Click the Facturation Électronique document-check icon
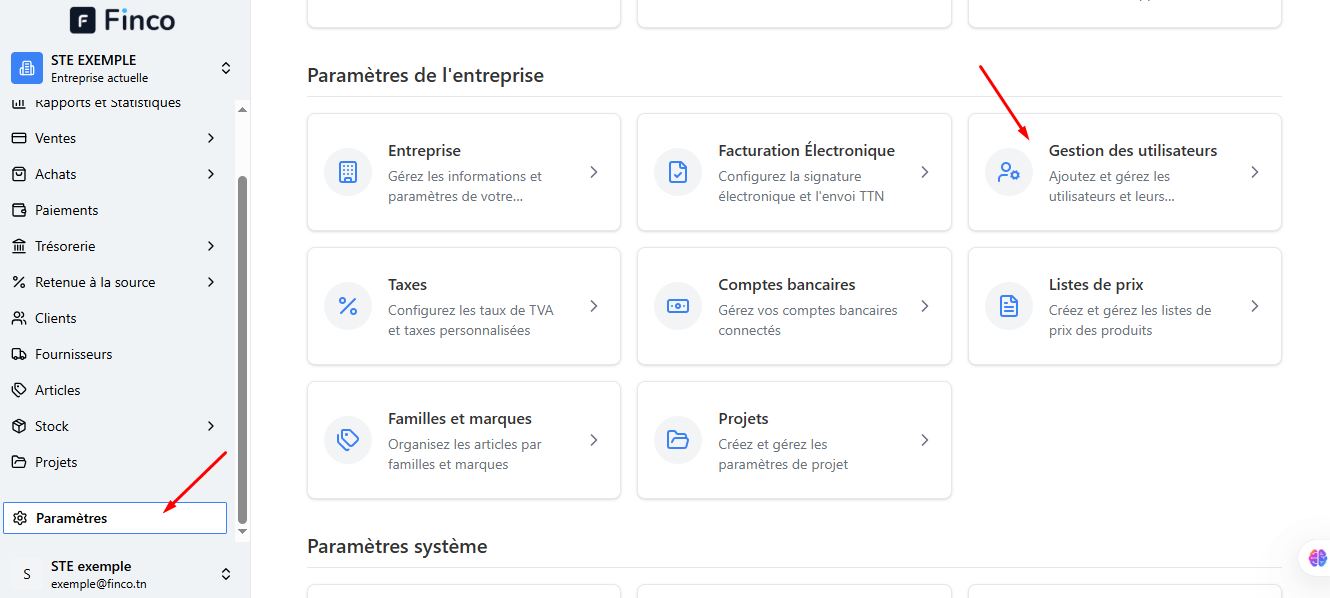 click(x=678, y=172)
